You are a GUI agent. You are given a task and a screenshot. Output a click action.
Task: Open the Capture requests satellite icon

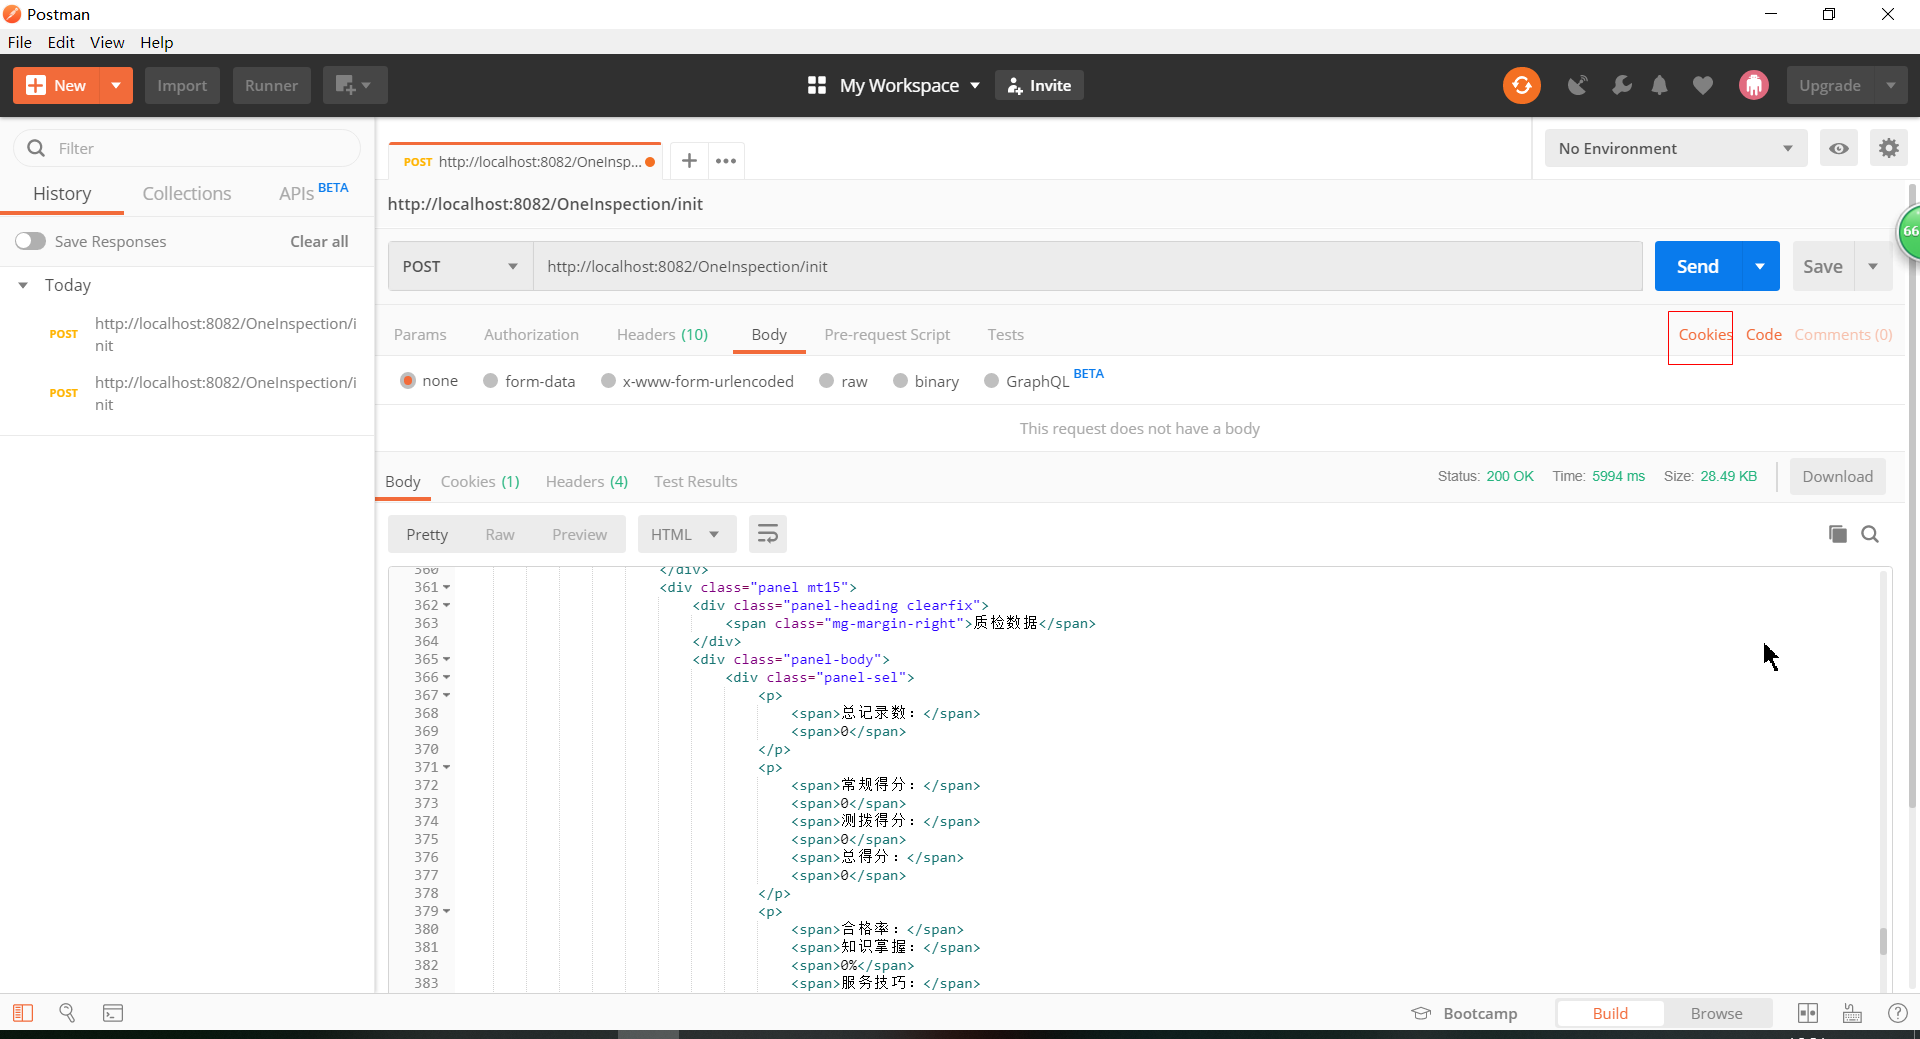[x=1578, y=85]
